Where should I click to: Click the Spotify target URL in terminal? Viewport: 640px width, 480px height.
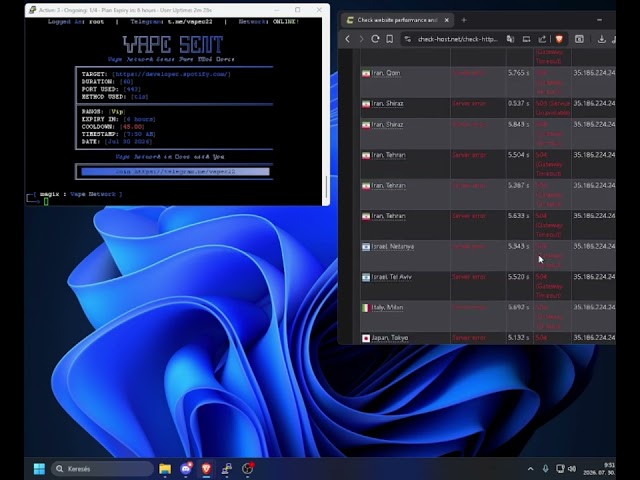(171, 74)
